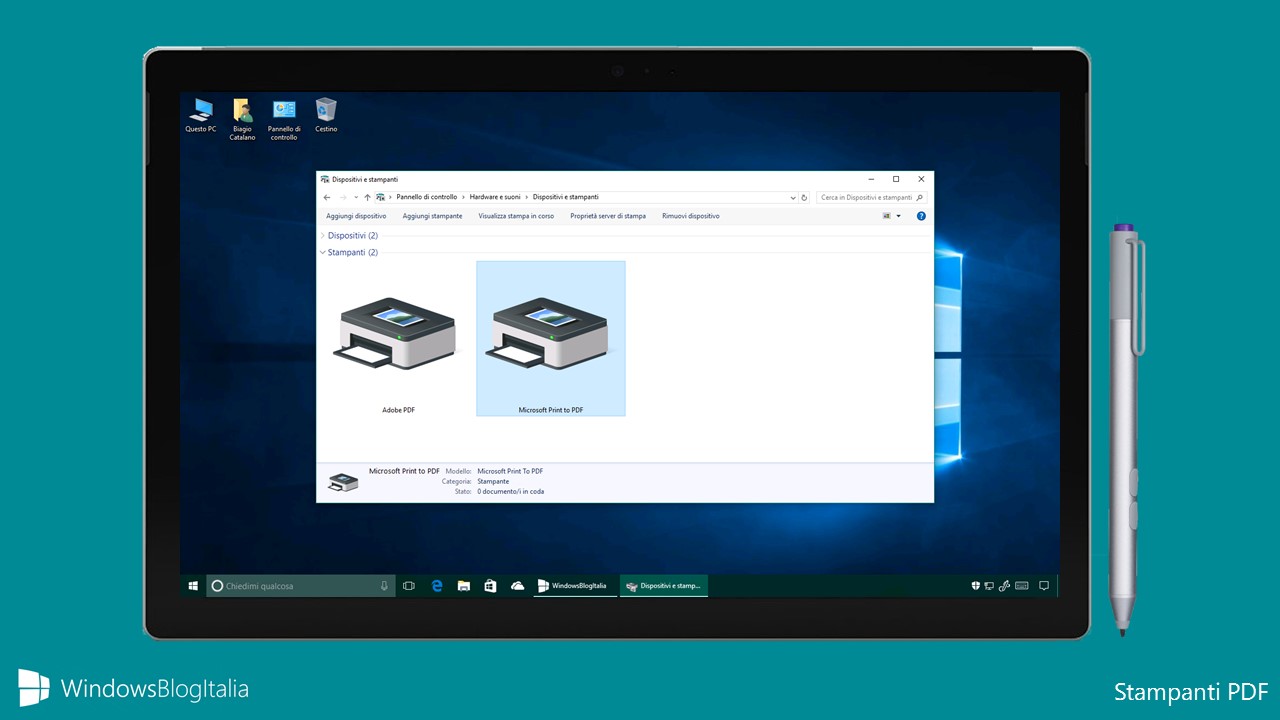1280x720 pixels.
Task: Click the Stampante category value
Action: tap(493, 481)
